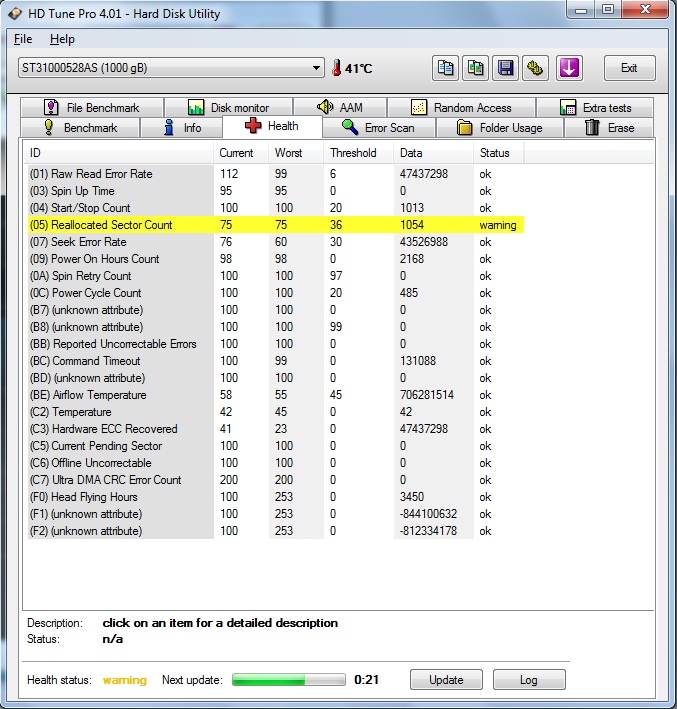Switch to the Erase tab
The image size is (677, 709).
coord(609,128)
